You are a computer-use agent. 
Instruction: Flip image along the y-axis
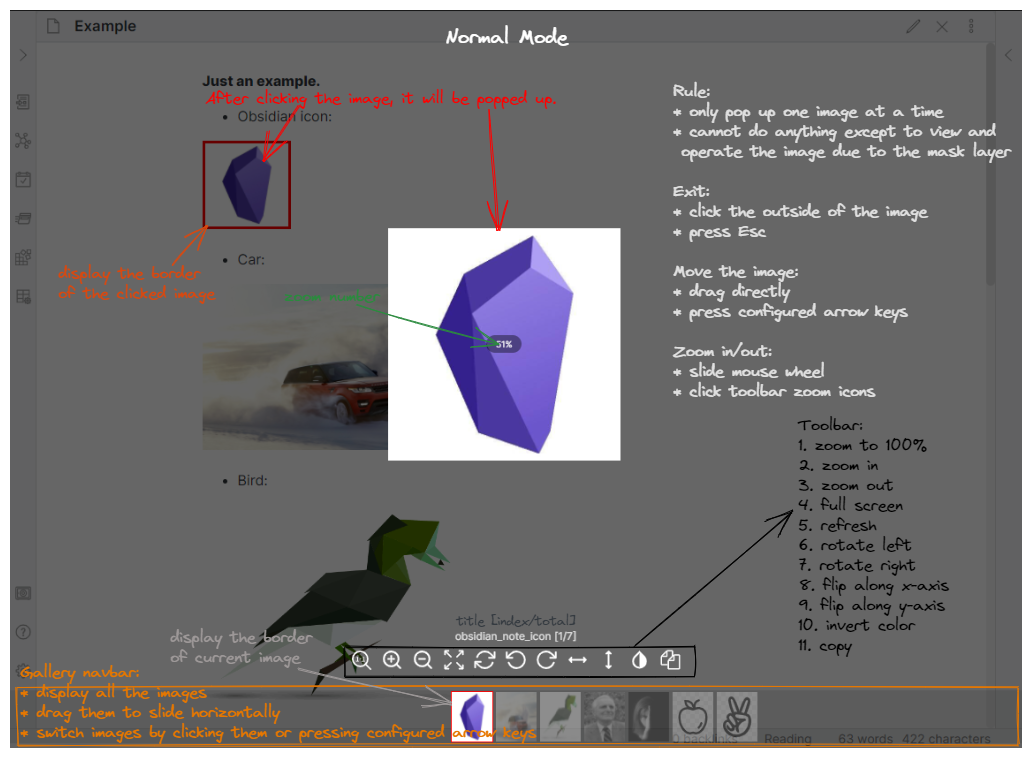(608, 660)
